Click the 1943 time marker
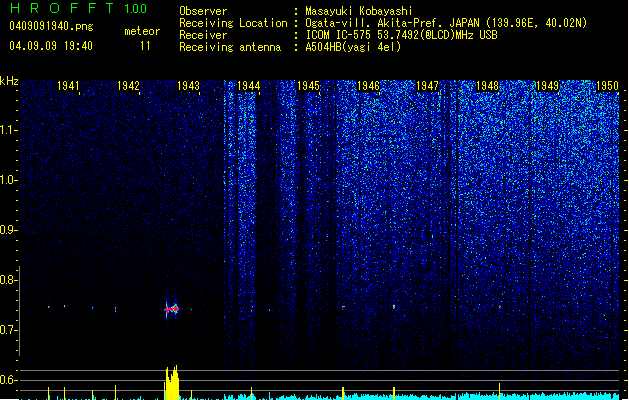 188,86
